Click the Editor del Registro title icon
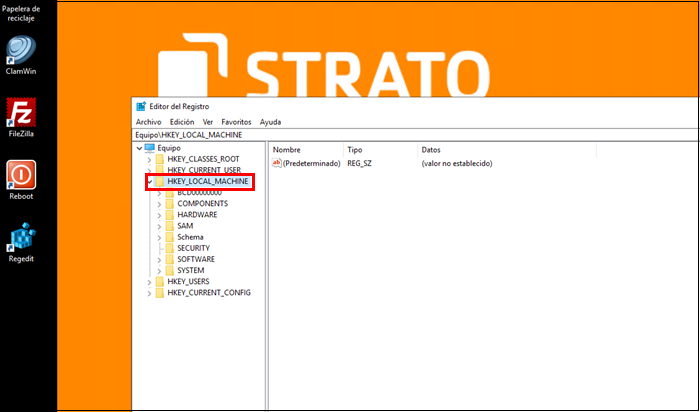700x412 pixels. point(141,107)
